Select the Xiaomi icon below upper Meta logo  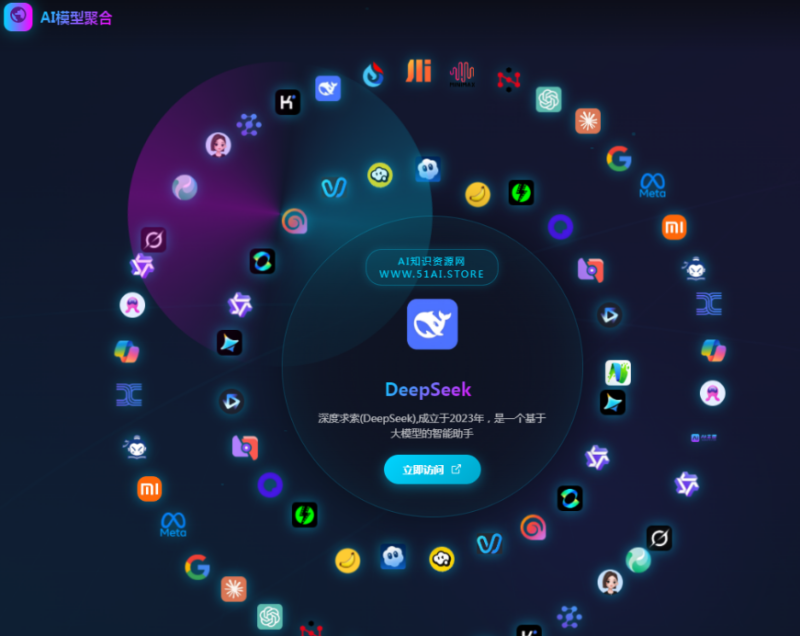click(x=674, y=227)
